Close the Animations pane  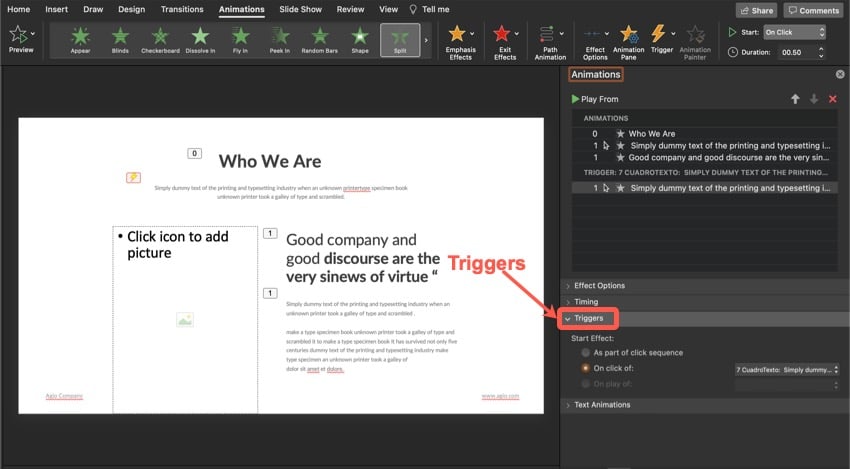coord(840,74)
